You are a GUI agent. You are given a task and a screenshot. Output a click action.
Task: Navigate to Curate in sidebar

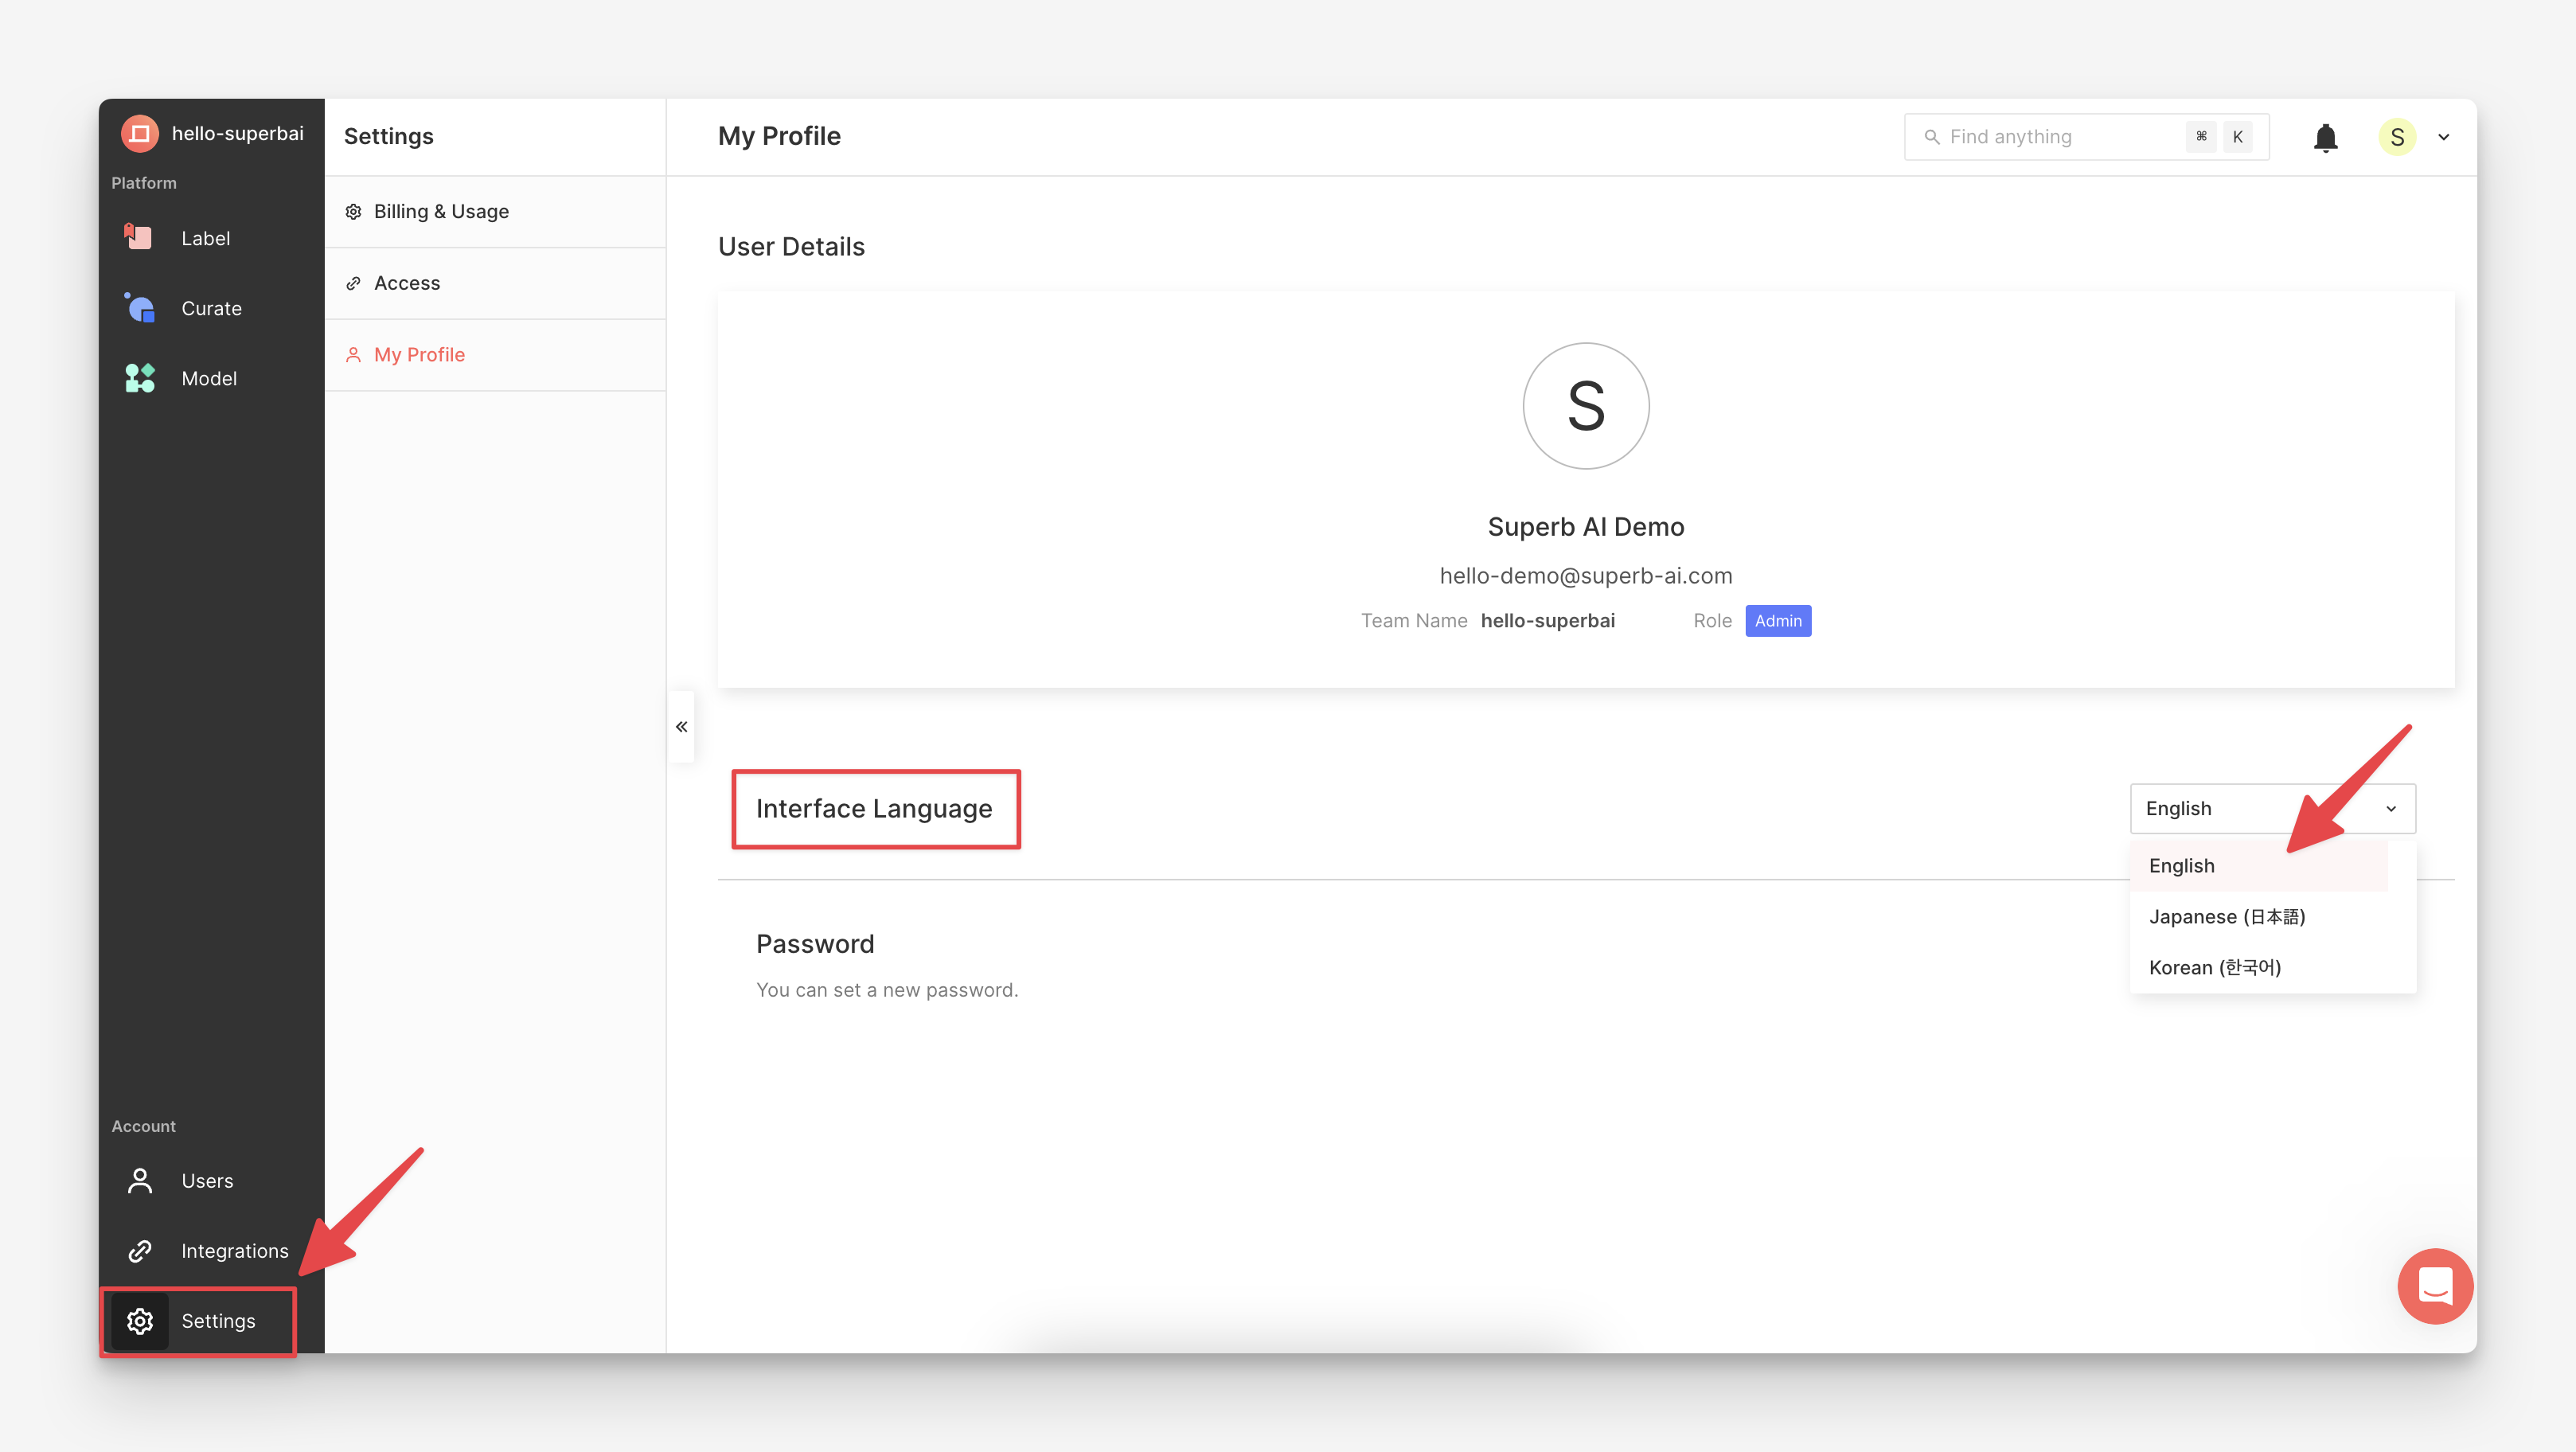point(211,308)
